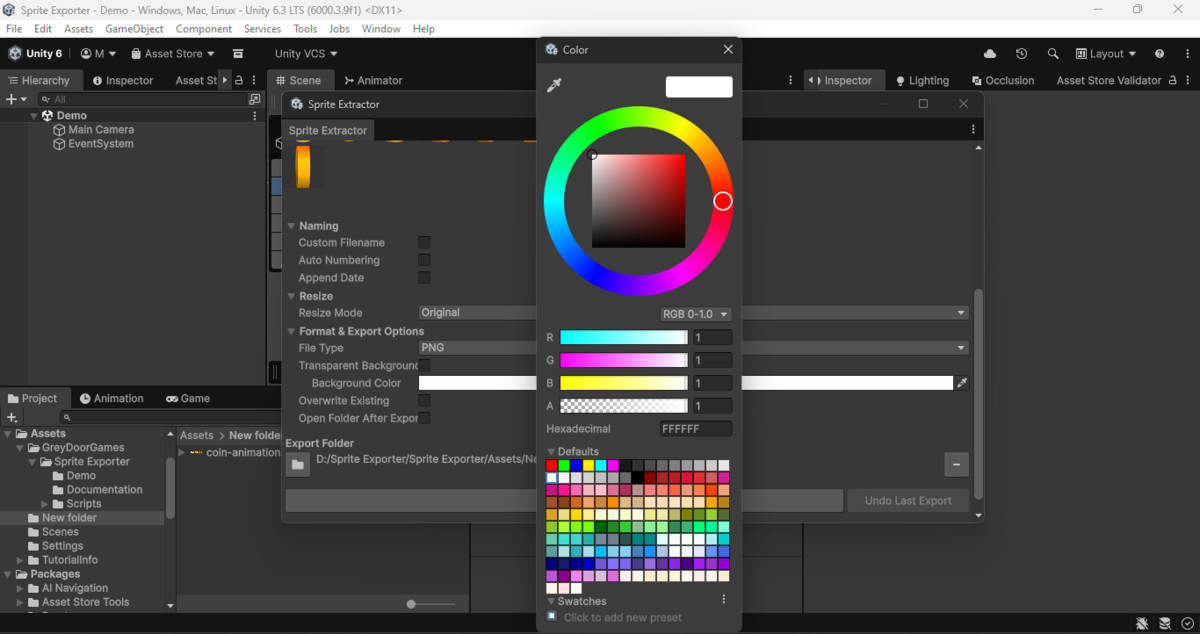The height and width of the screenshot is (634, 1200).
Task: Open the Resize Mode Original dropdown
Action: pos(694,313)
